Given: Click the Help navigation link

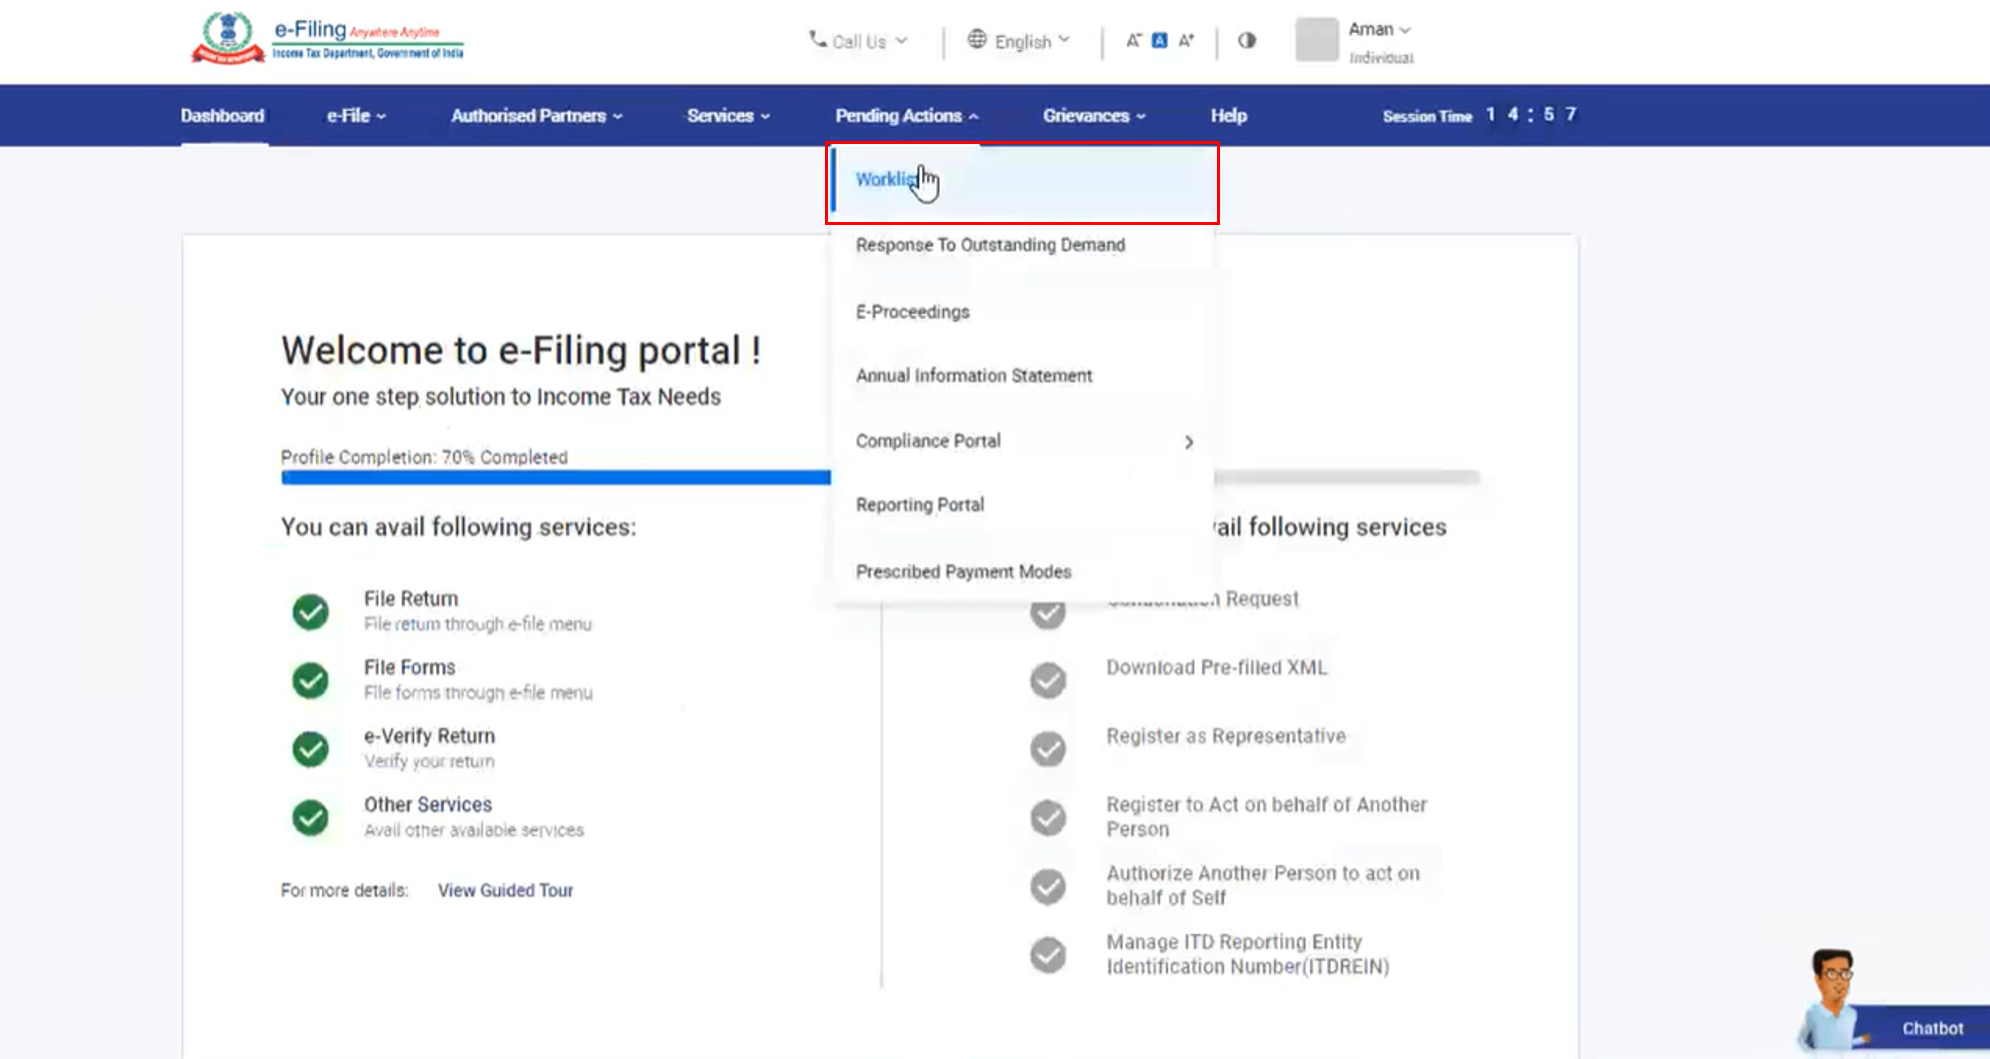Looking at the screenshot, I should [1228, 116].
